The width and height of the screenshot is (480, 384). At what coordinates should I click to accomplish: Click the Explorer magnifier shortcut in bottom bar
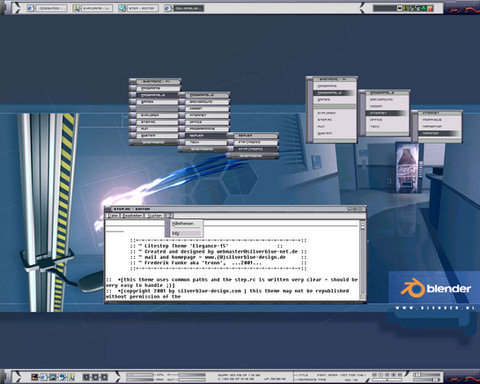pos(71,377)
